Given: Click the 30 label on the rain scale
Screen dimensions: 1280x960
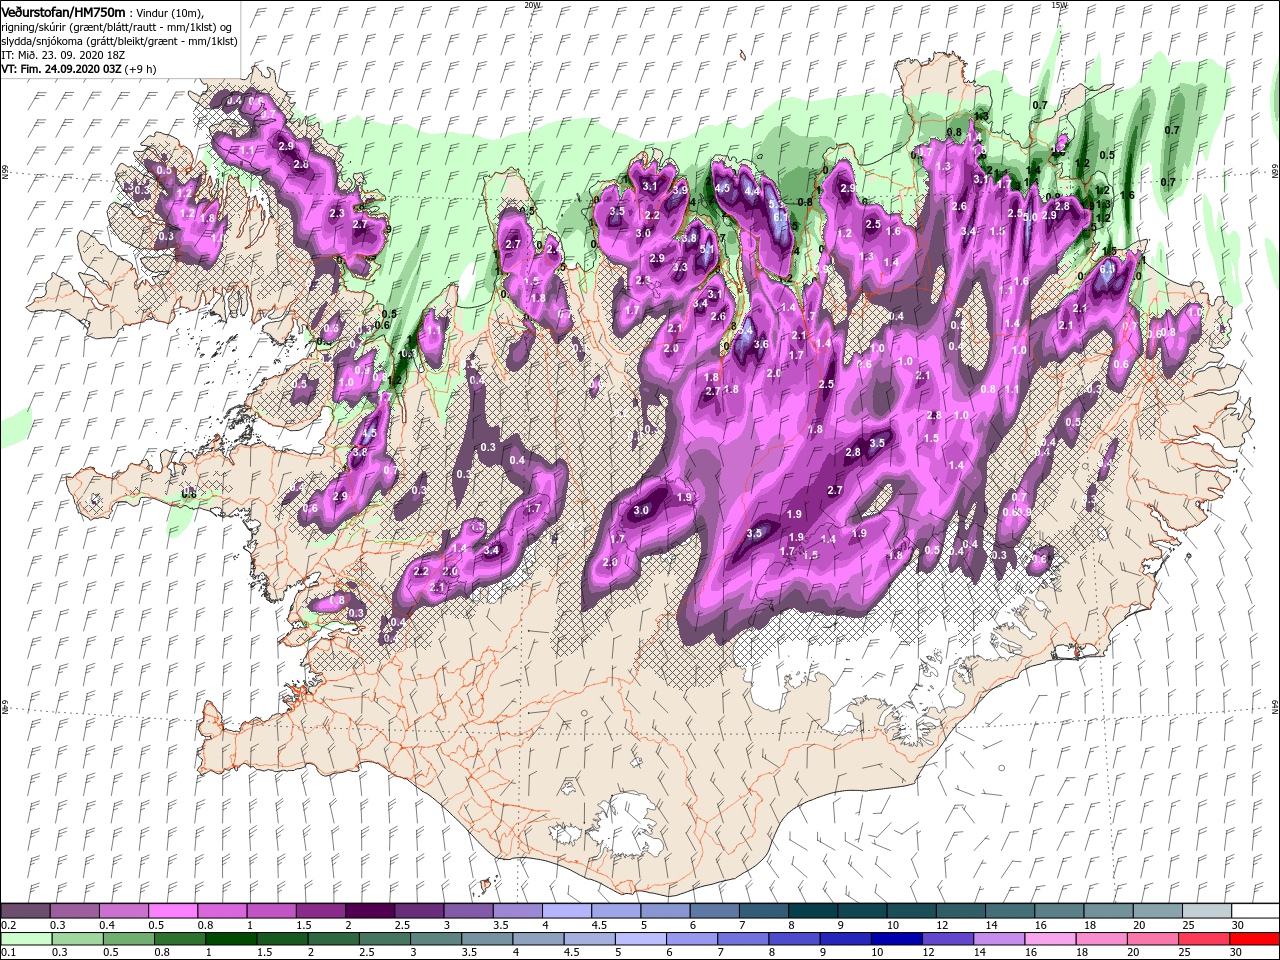Looking at the screenshot, I should pyautogui.click(x=1235, y=952).
